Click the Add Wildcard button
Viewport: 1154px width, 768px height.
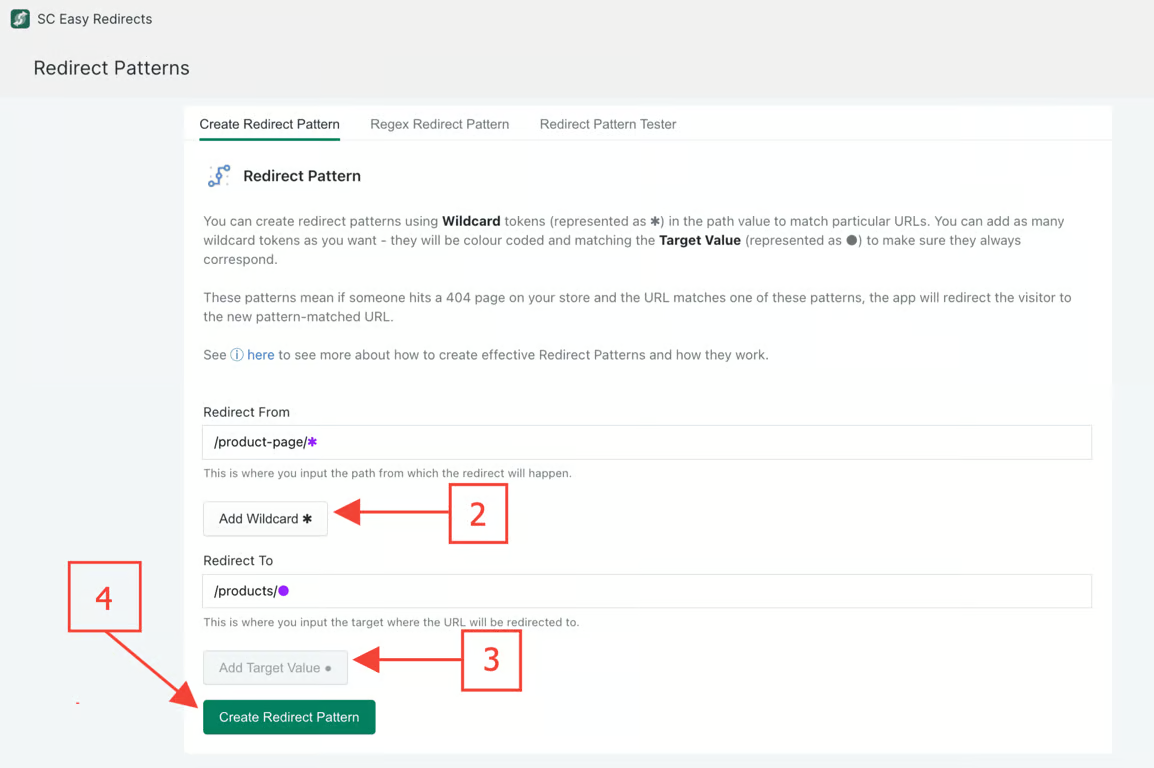(265, 519)
